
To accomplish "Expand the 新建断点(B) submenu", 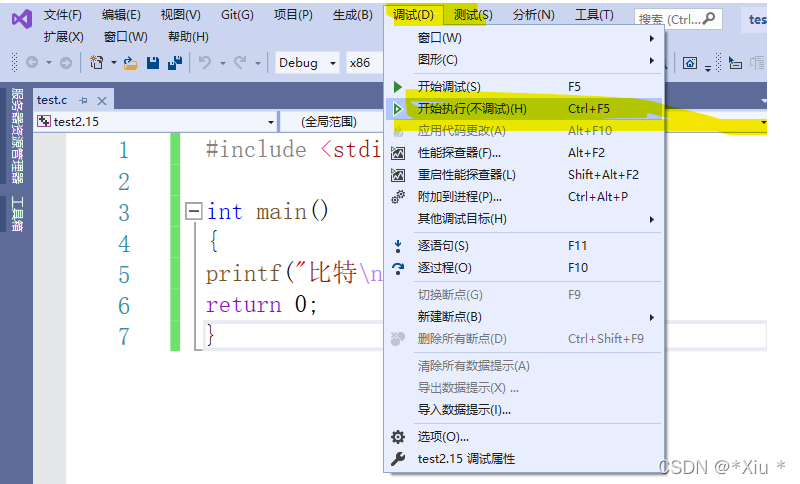I will pyautogui.click(x=652, y=317).
